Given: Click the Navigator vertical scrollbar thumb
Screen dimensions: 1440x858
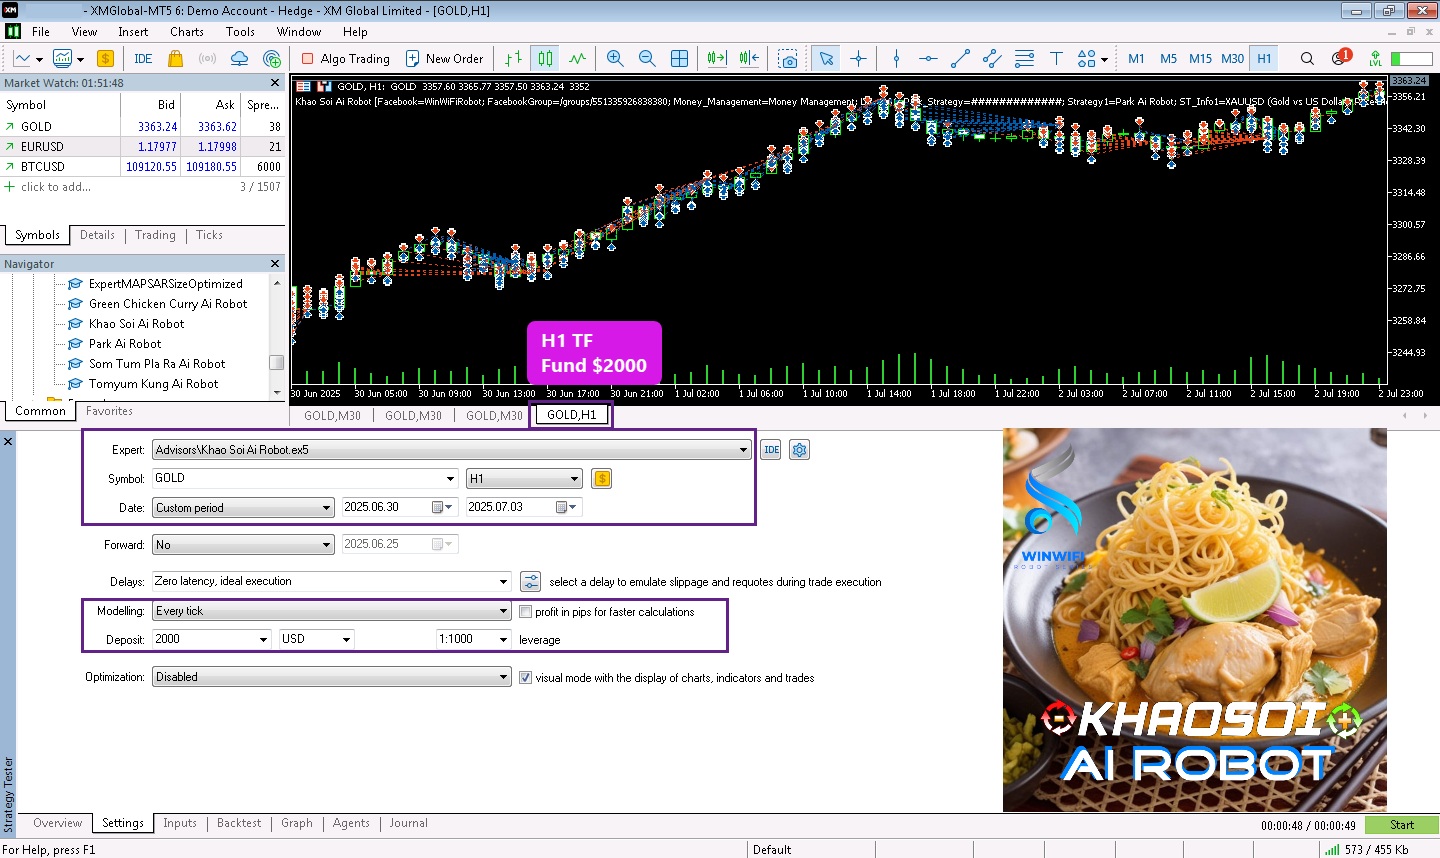Looking at the screenshot, I should tap(277, 362).
